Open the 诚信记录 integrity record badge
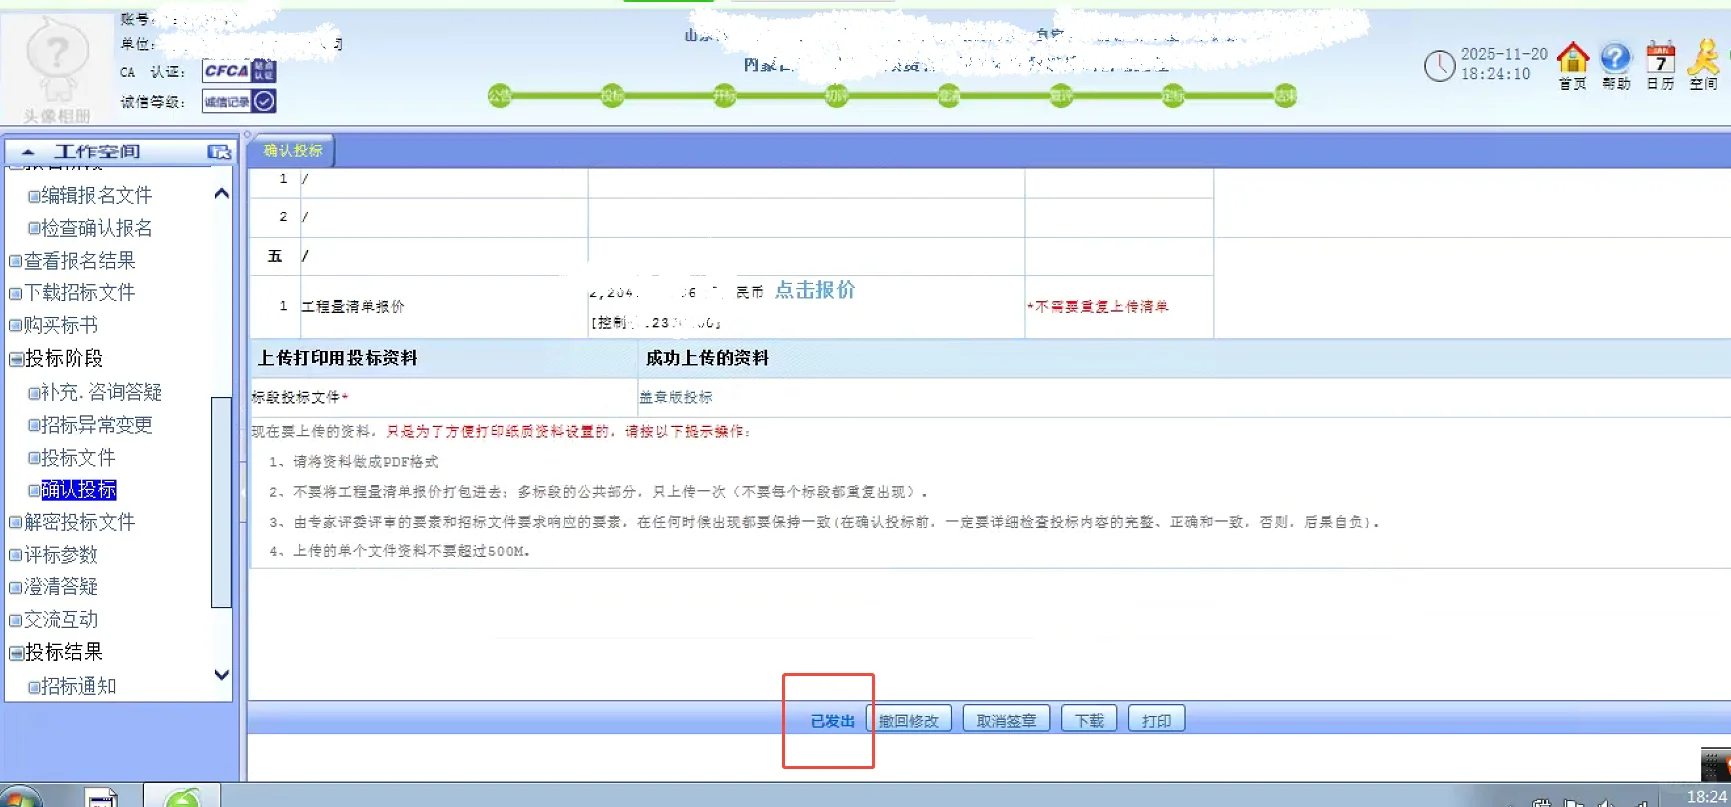 pos(239,101)
